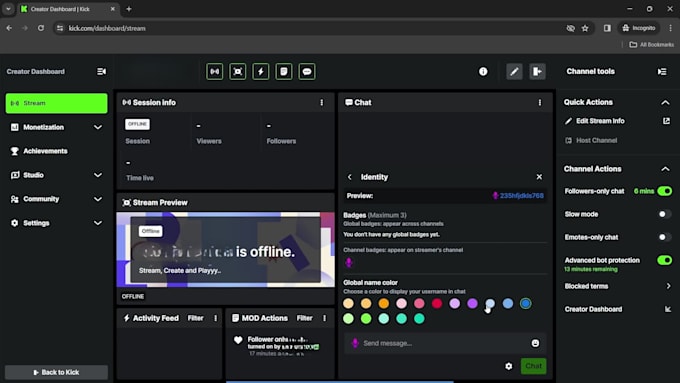Choose light green name color swatch
This screenshot has width=680, height=383.
tap(348, 319)
